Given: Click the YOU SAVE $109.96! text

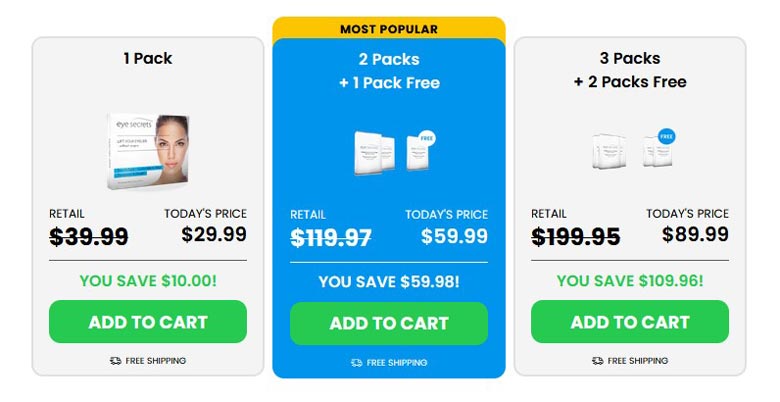Looking at the screenshot, I should (630, 281).
